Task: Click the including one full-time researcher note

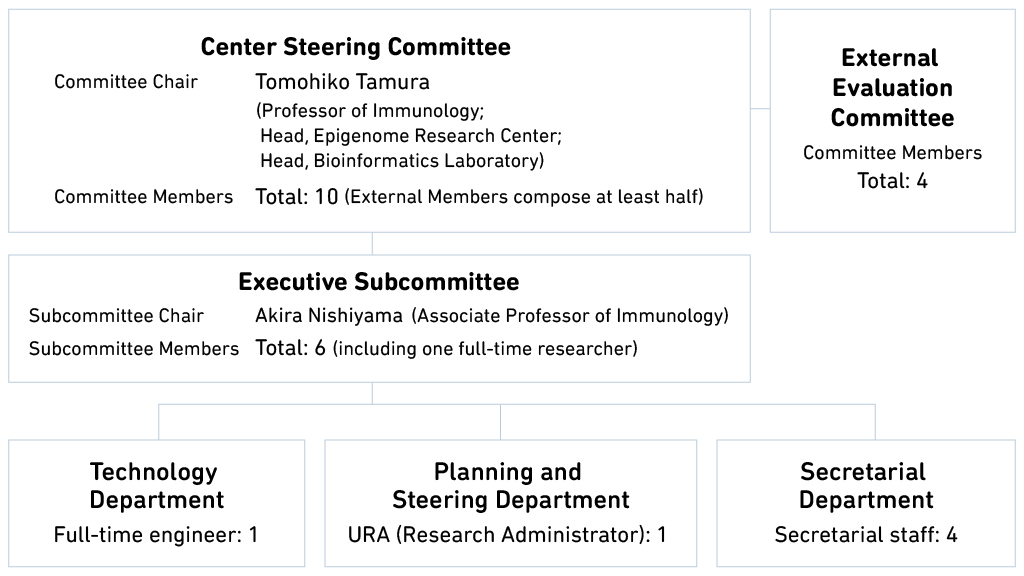Action: (485, 350)
